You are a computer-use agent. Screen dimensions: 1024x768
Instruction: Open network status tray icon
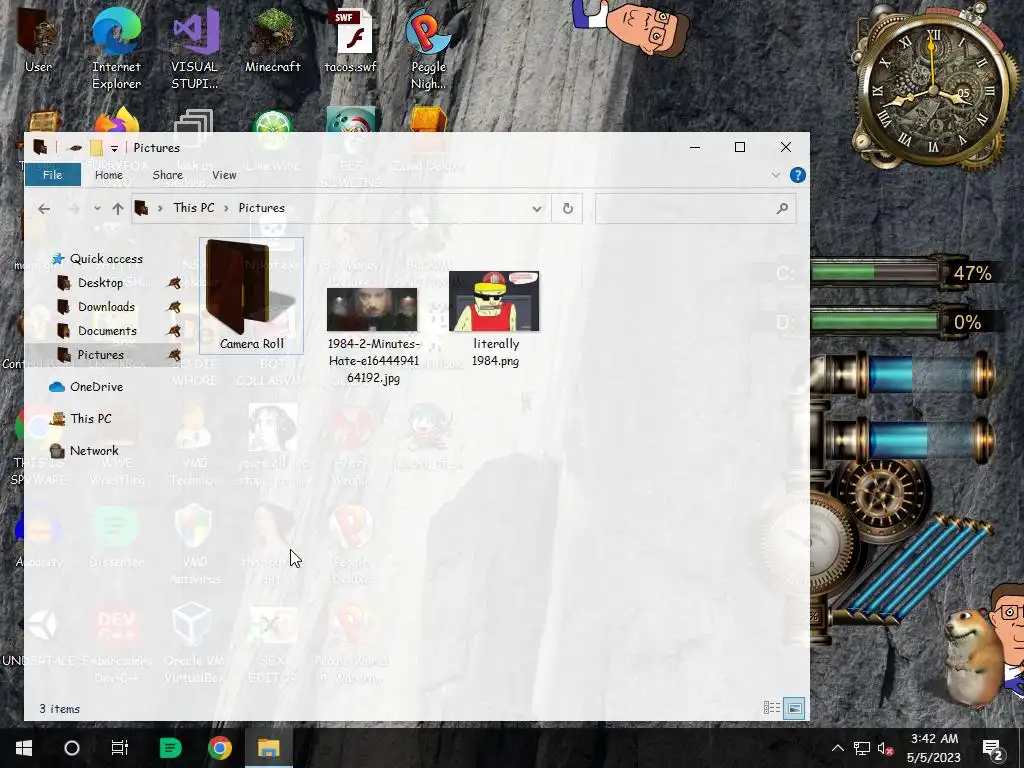(862, 748)
